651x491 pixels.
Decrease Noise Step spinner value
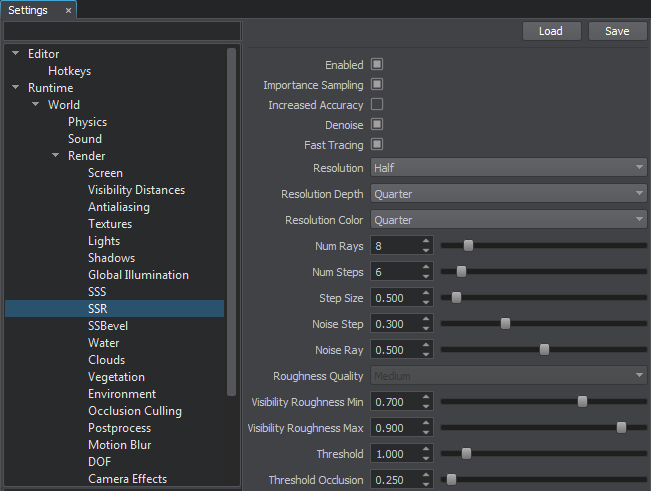pyautogui.click(x=427, y=328)
